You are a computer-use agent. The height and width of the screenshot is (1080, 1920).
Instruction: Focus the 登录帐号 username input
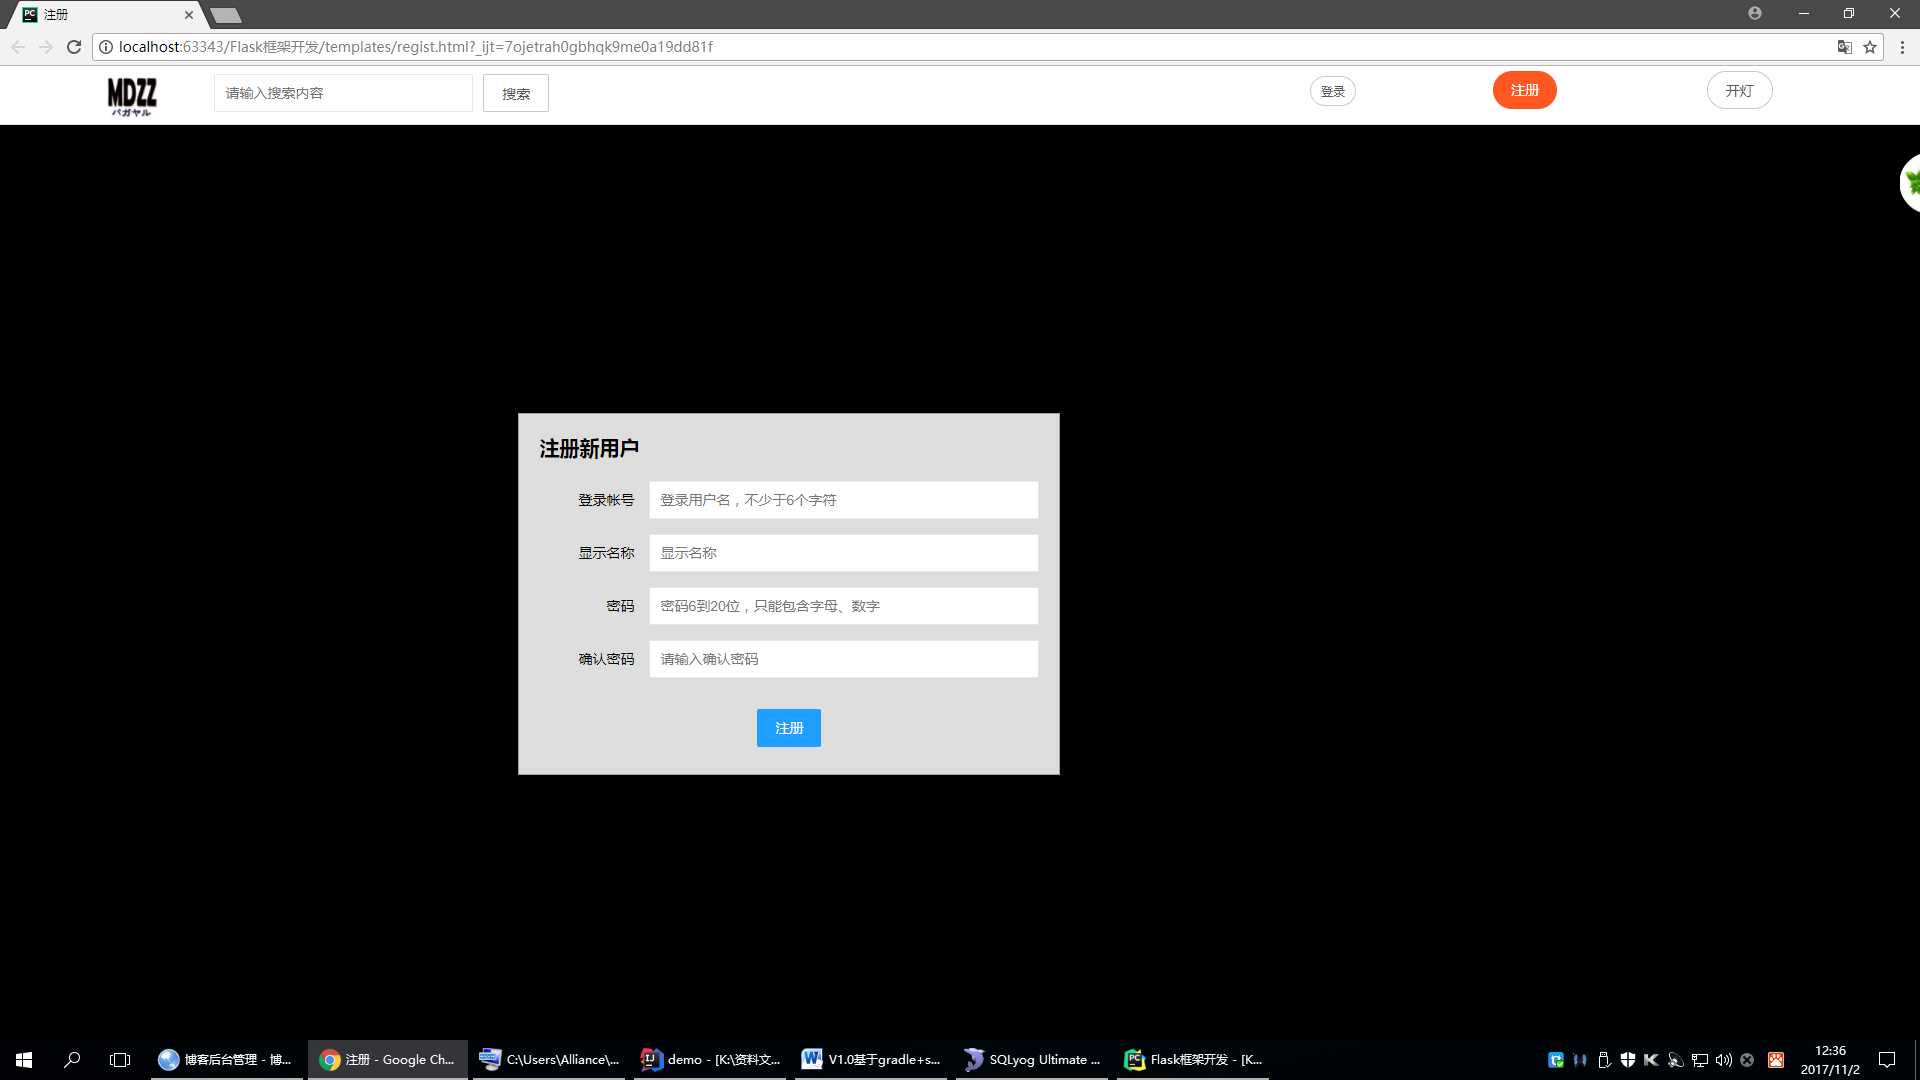coord(844,500)
